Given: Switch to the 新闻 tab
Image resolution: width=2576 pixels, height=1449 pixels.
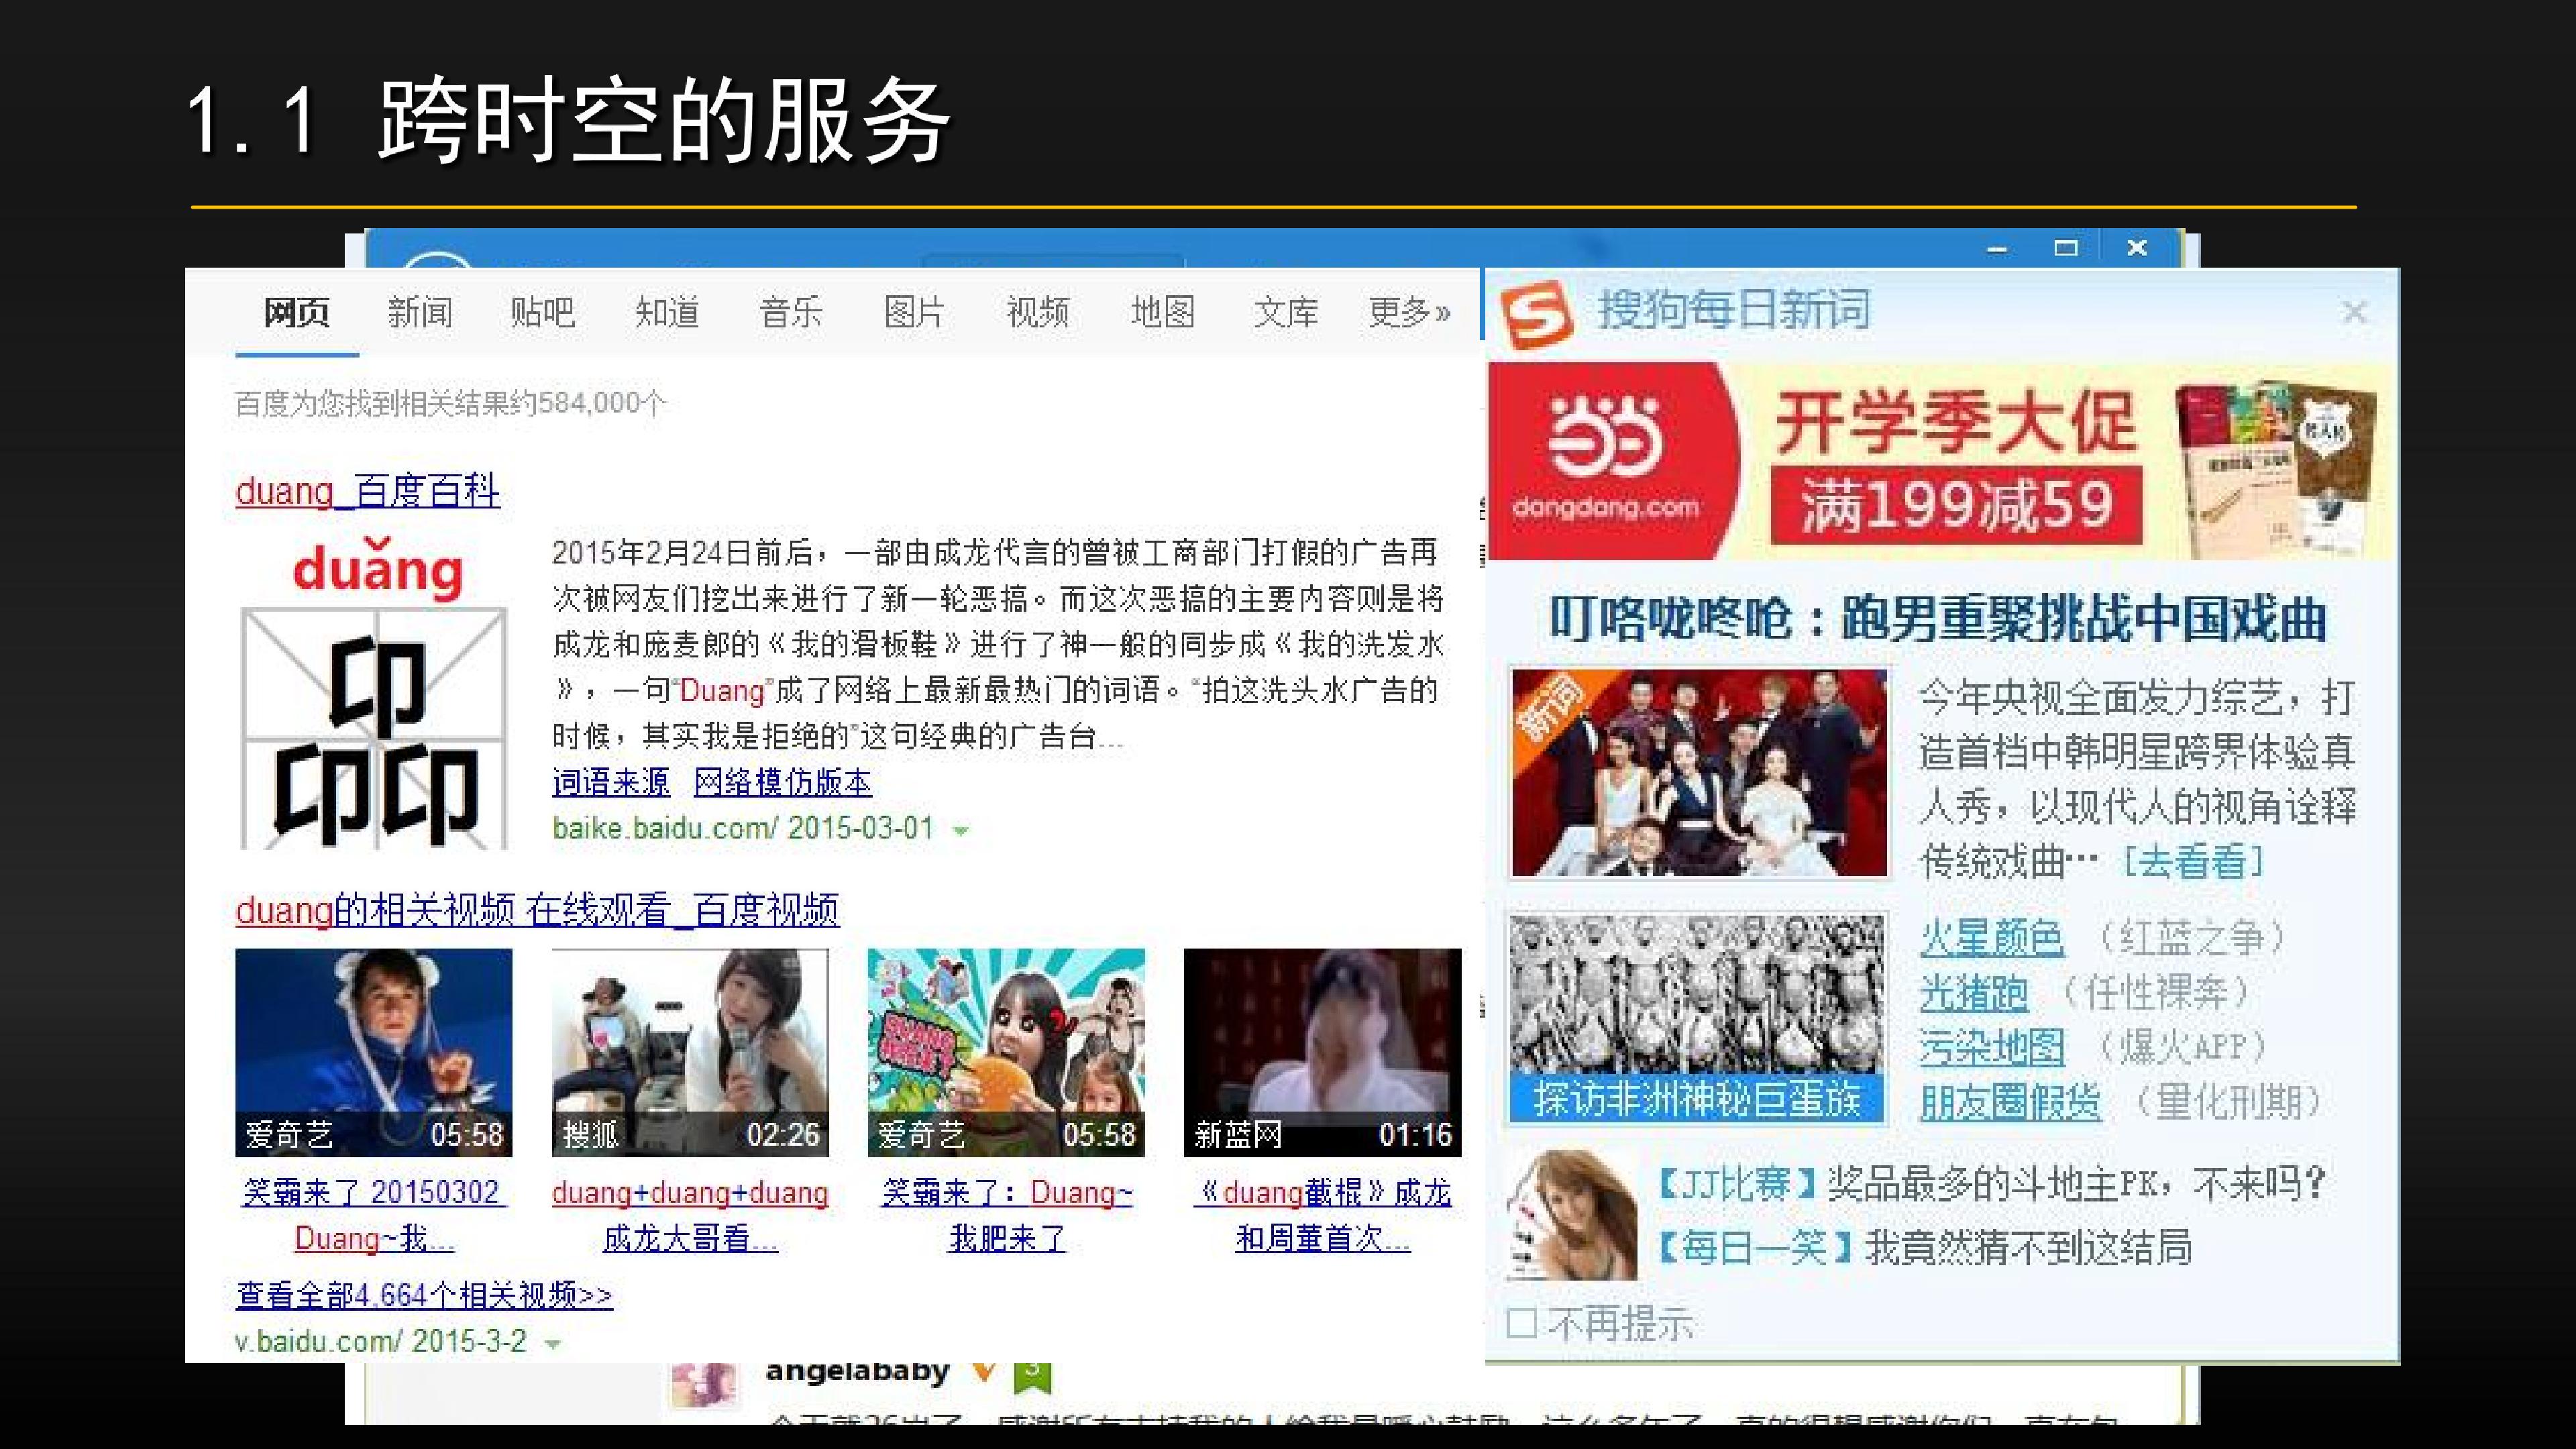Looking at the screenshot, I should click(x=420, y=312).
